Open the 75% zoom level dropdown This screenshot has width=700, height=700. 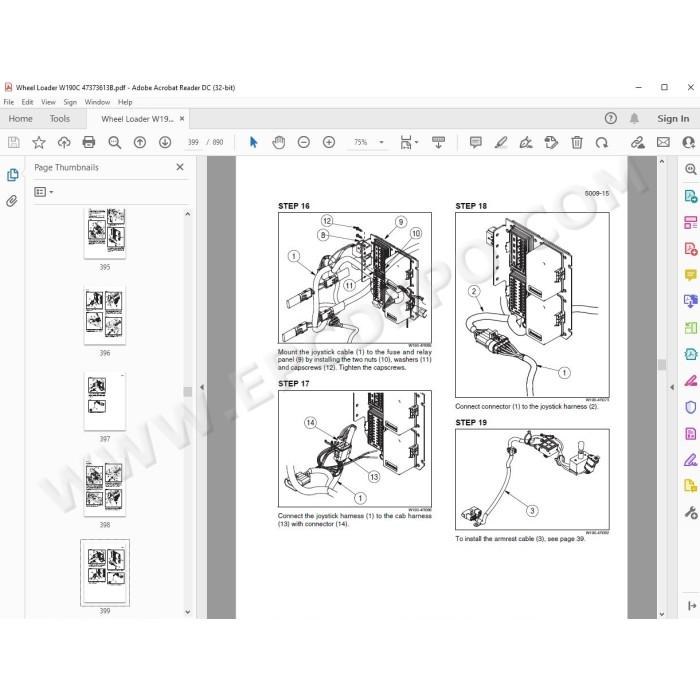click(x=381, y=142)
